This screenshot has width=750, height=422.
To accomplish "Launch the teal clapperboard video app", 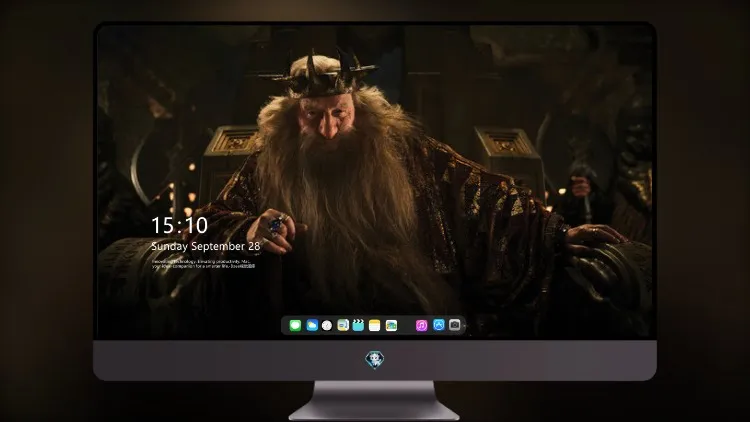I will tap(358, 325).
